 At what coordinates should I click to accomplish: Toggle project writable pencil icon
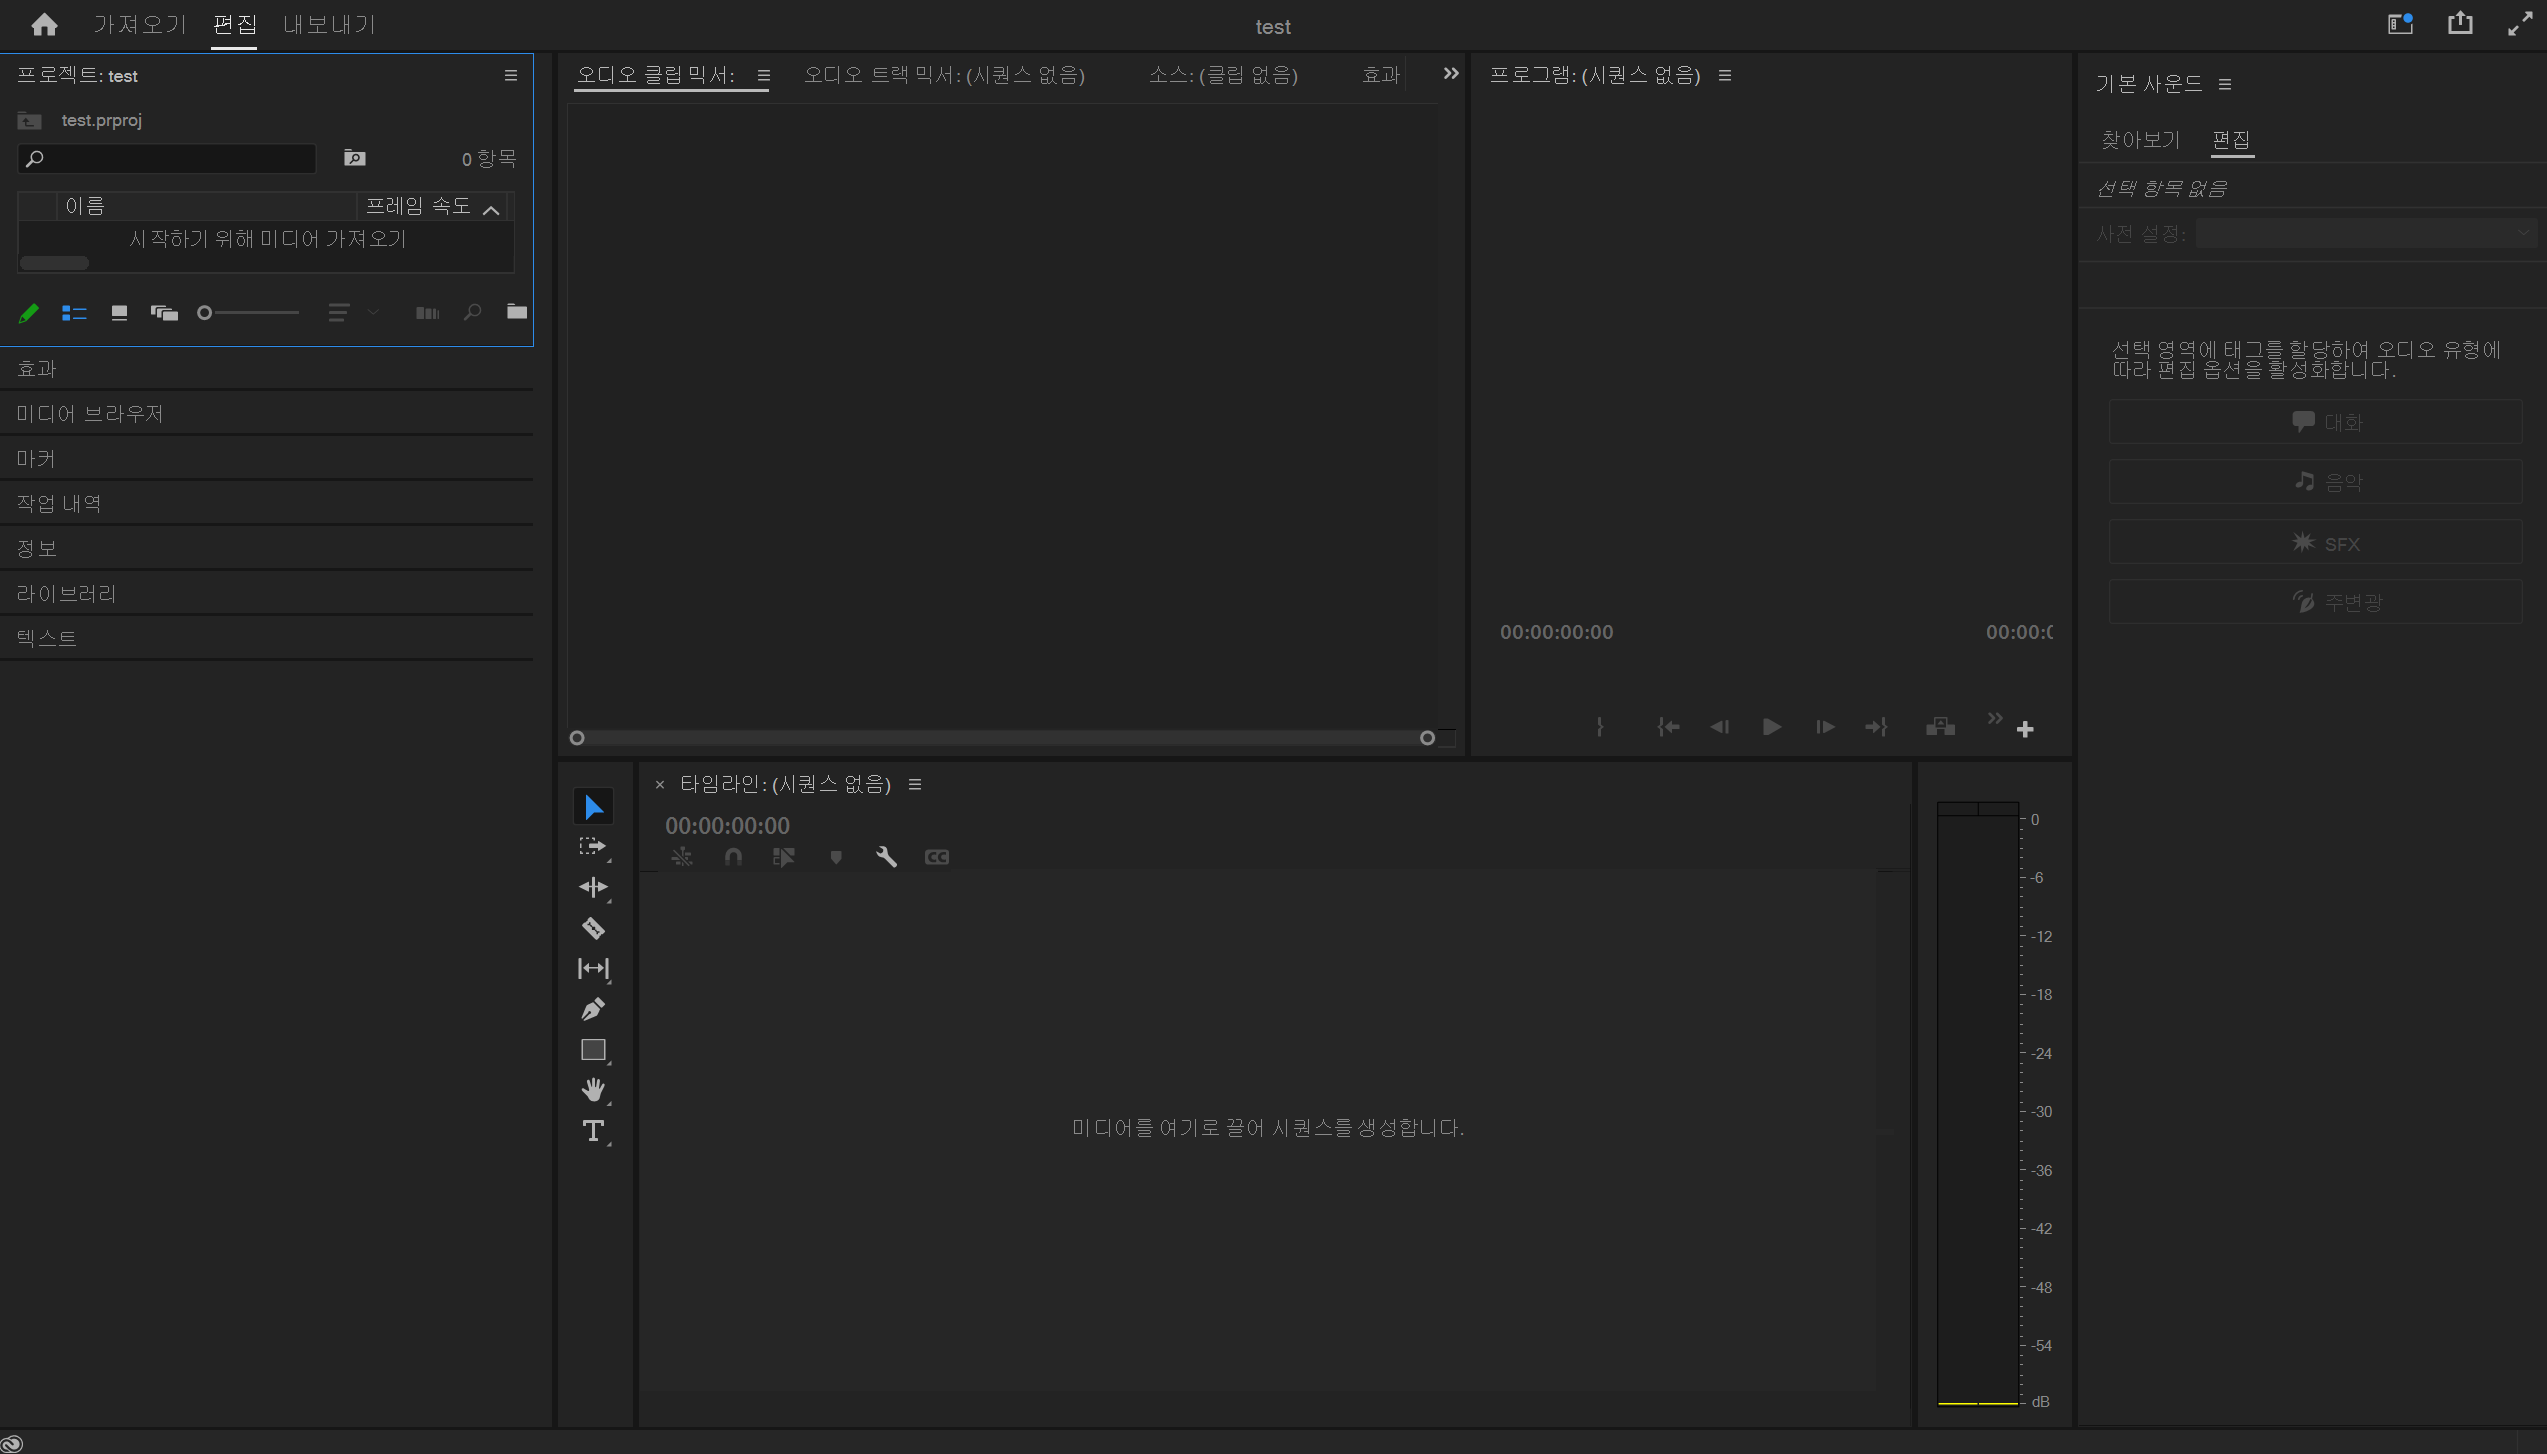pos(28,313)
